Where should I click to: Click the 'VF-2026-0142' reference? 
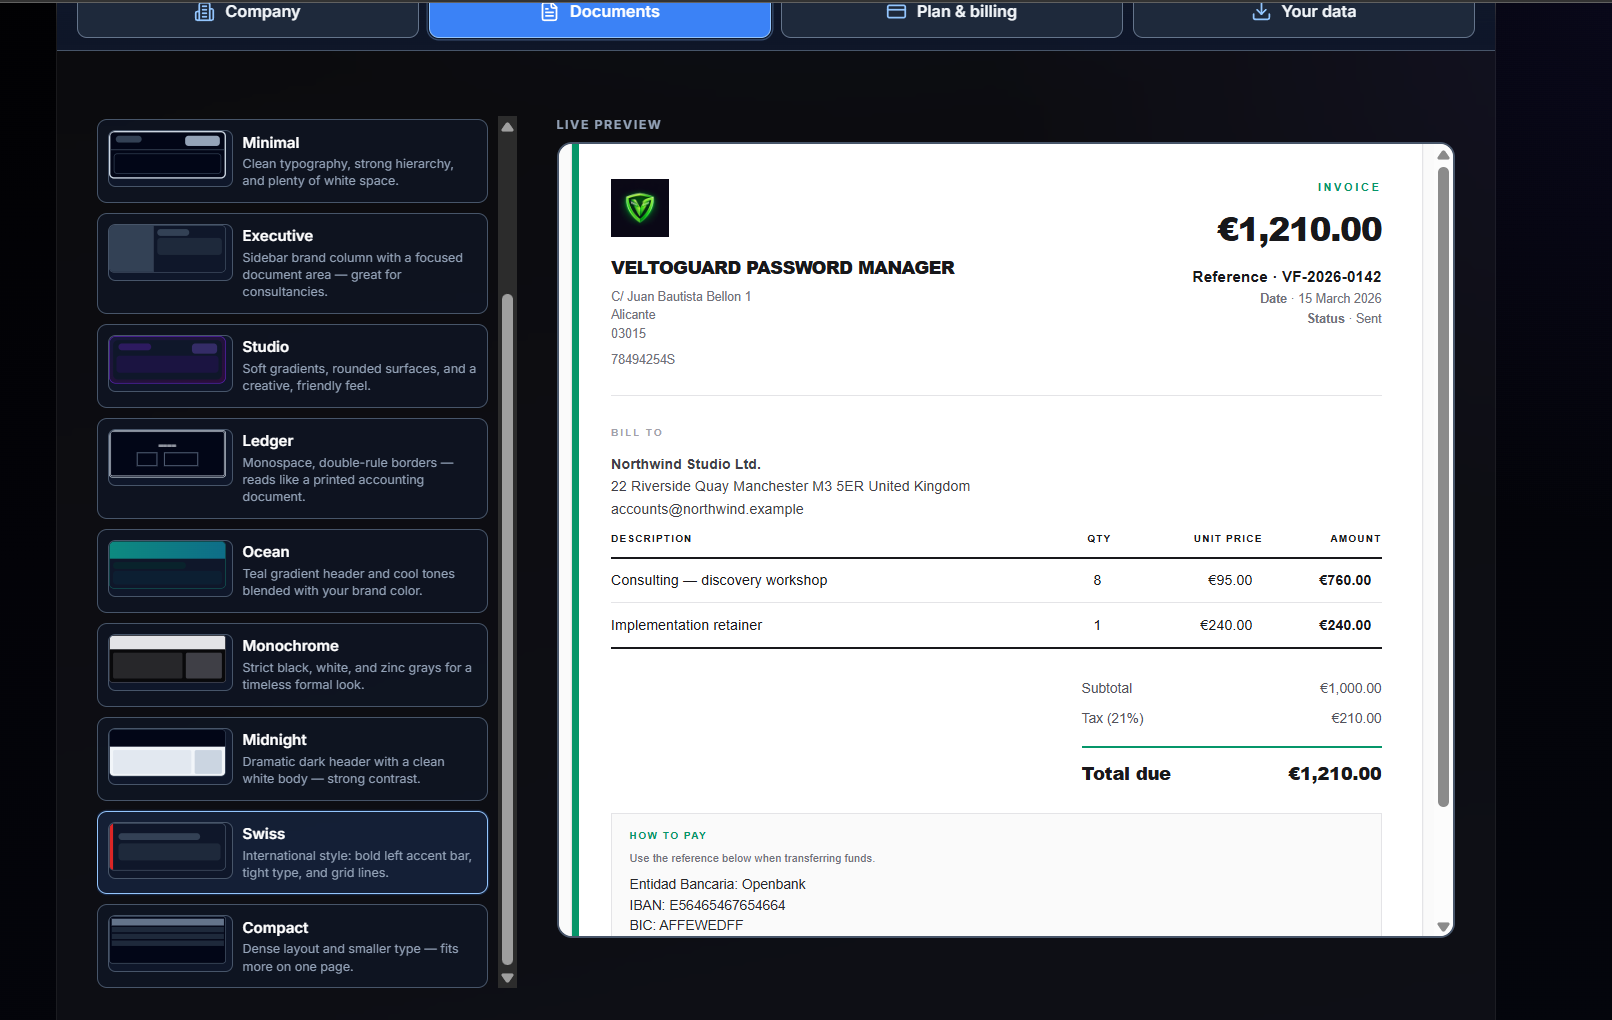[x=1332, y=277]
